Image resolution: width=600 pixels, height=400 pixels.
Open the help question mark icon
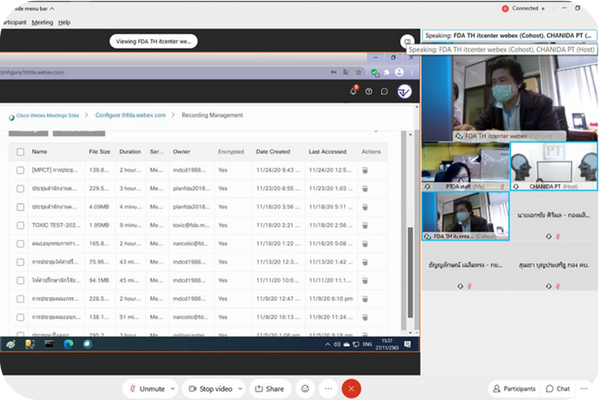tap(368, 91)
